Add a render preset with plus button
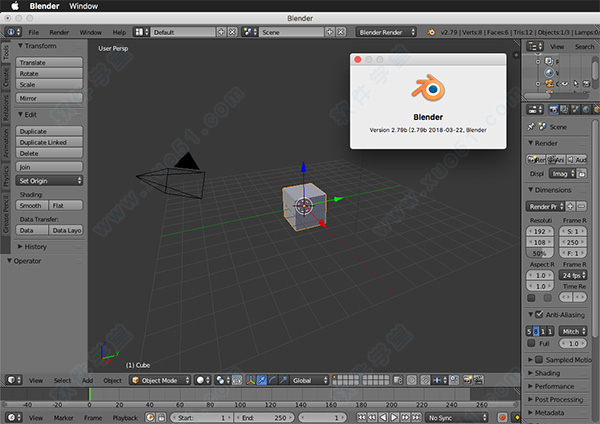Image resolution: width=600 pixels, height=424 pixels. 570,206
